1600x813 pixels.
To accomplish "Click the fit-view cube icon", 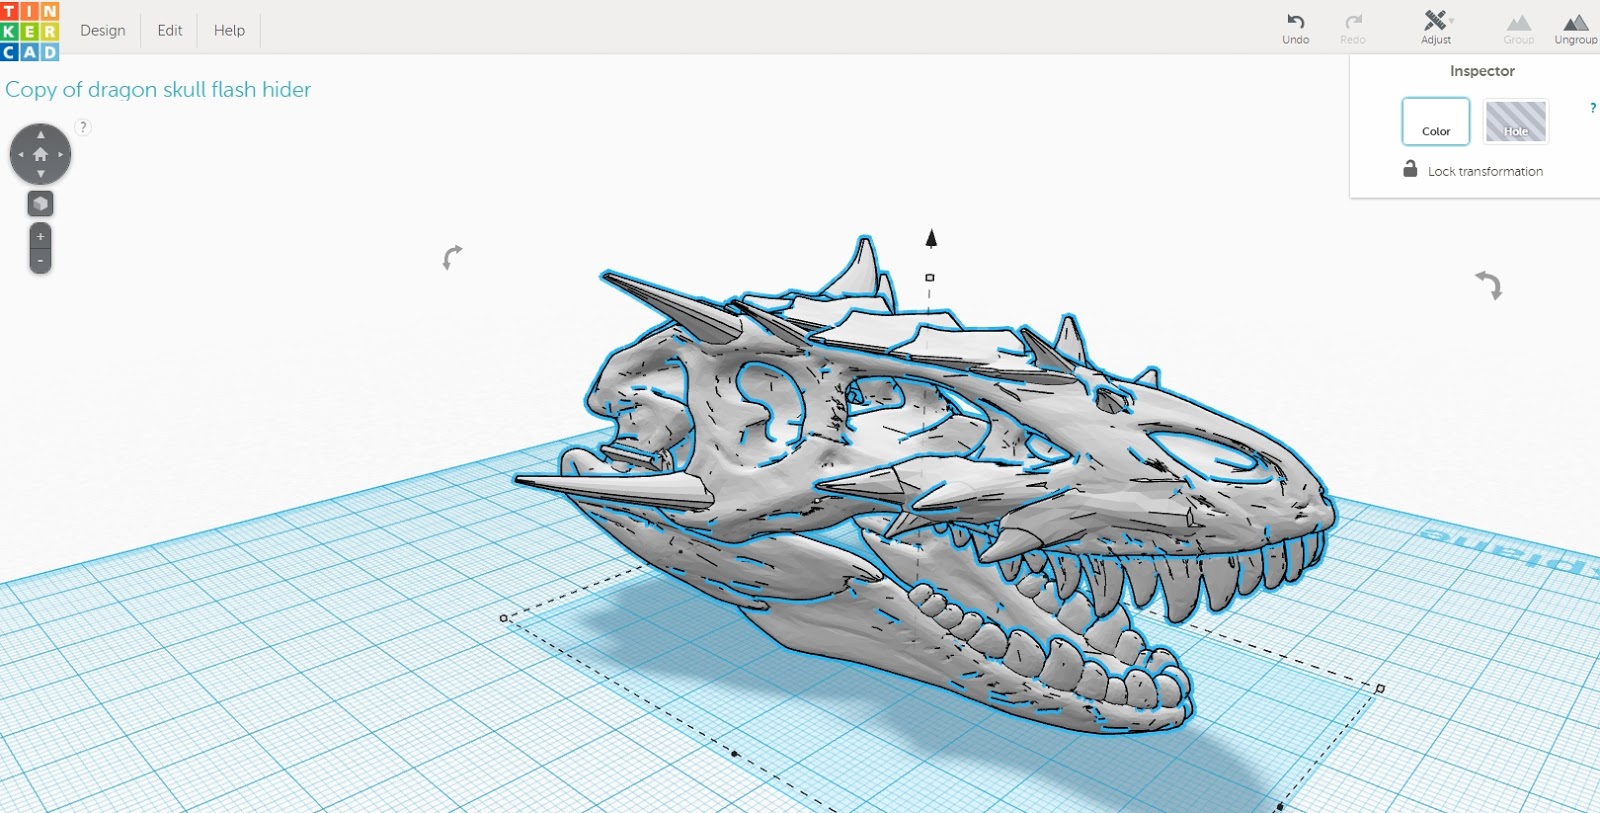I will [x=40, y=204].
